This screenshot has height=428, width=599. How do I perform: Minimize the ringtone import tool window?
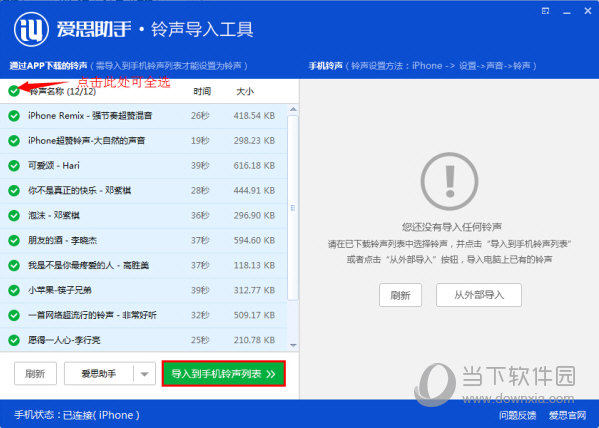point(567,12)
